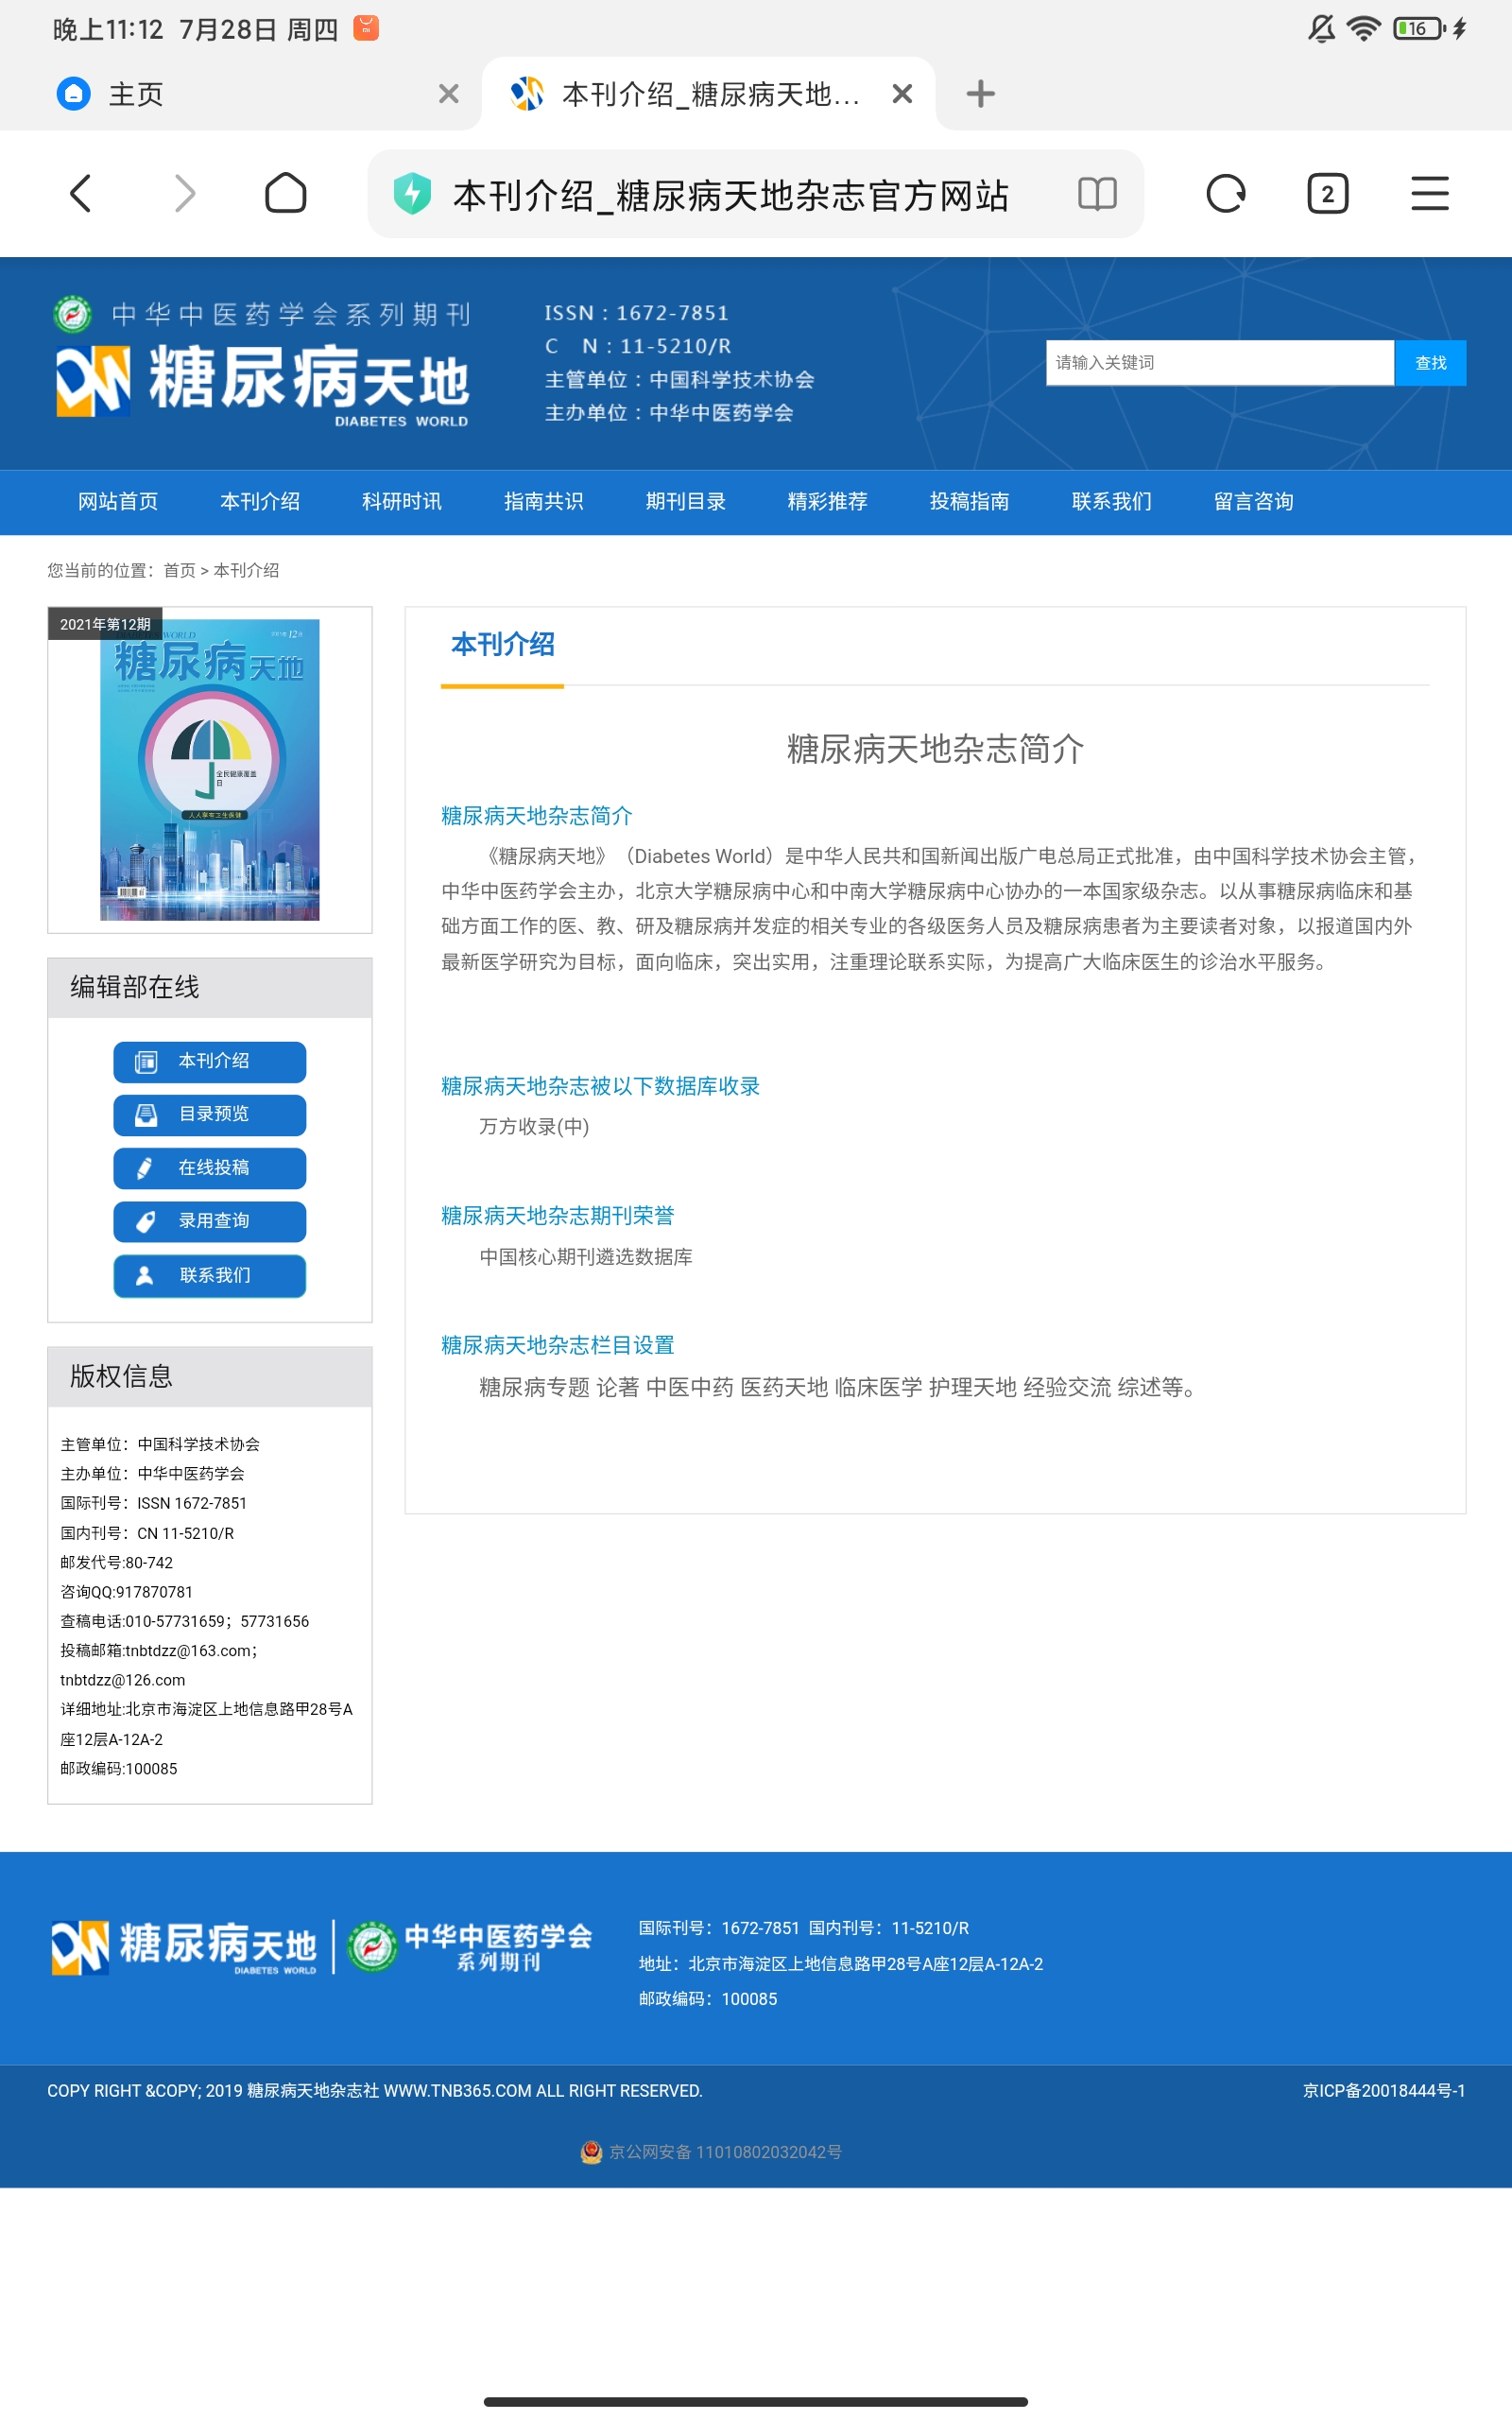This screenshot has height=2420, width=1512.
Task: Select the 本刊介绍 content tab heading
Action: coord(503,644)
